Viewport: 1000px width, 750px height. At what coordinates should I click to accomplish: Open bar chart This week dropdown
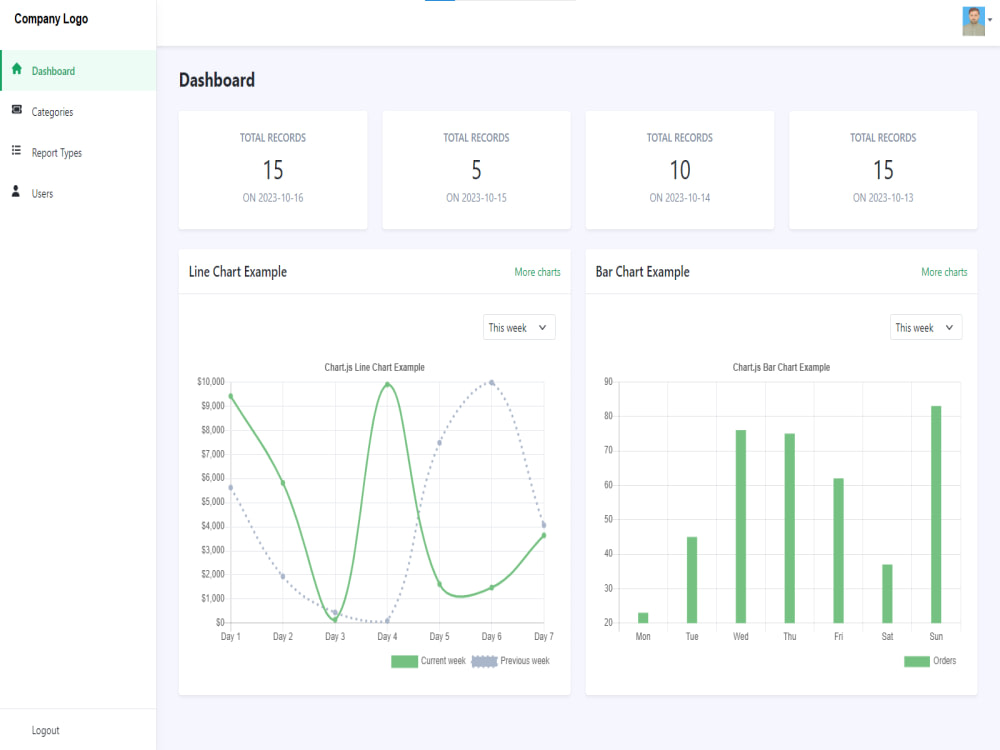926,327
